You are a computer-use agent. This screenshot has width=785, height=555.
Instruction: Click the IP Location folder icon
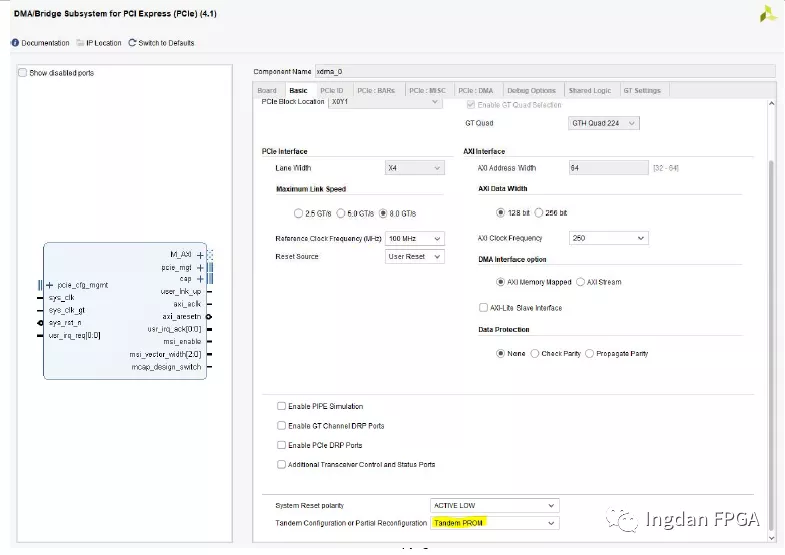[x=80, y=43]
